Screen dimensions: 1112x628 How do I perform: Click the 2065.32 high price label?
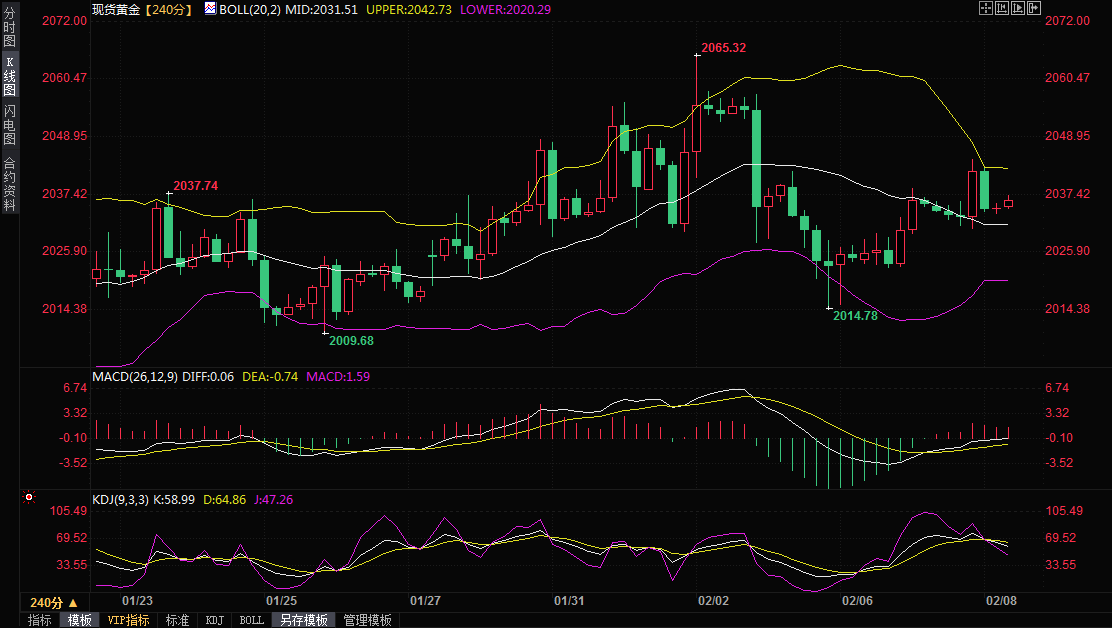(x=723, y=47)
